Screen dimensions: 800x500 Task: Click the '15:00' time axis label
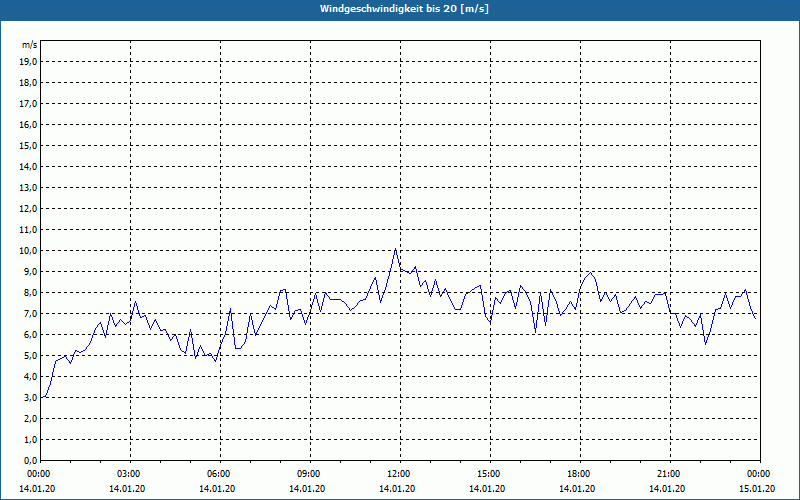(490, 474)
